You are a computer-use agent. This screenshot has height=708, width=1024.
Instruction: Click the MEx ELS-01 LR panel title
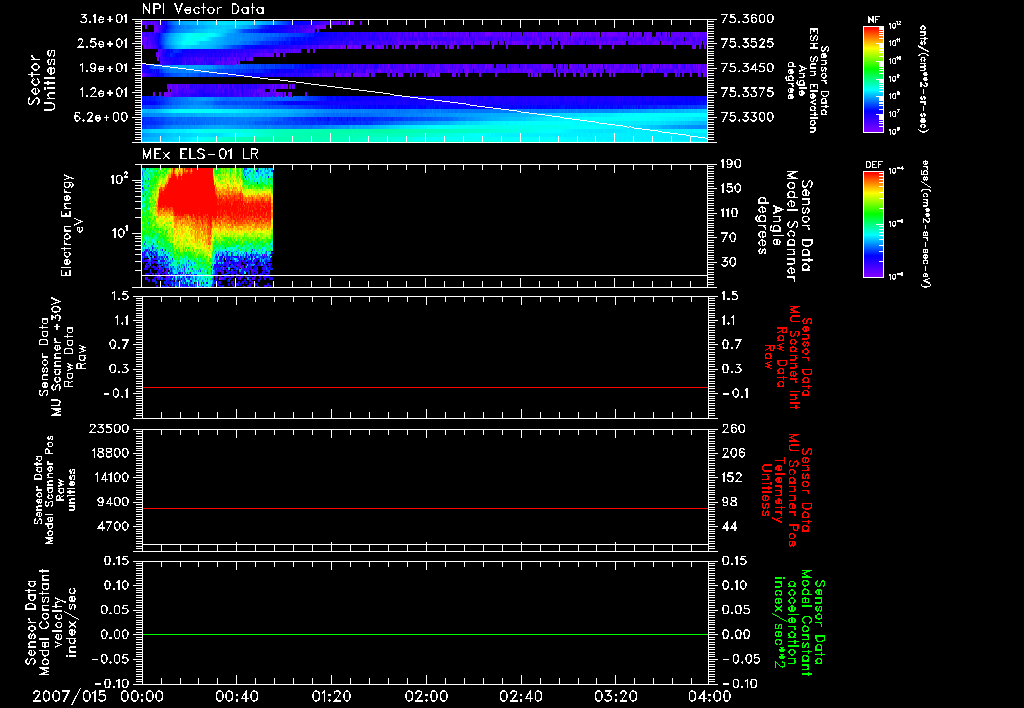200,154
